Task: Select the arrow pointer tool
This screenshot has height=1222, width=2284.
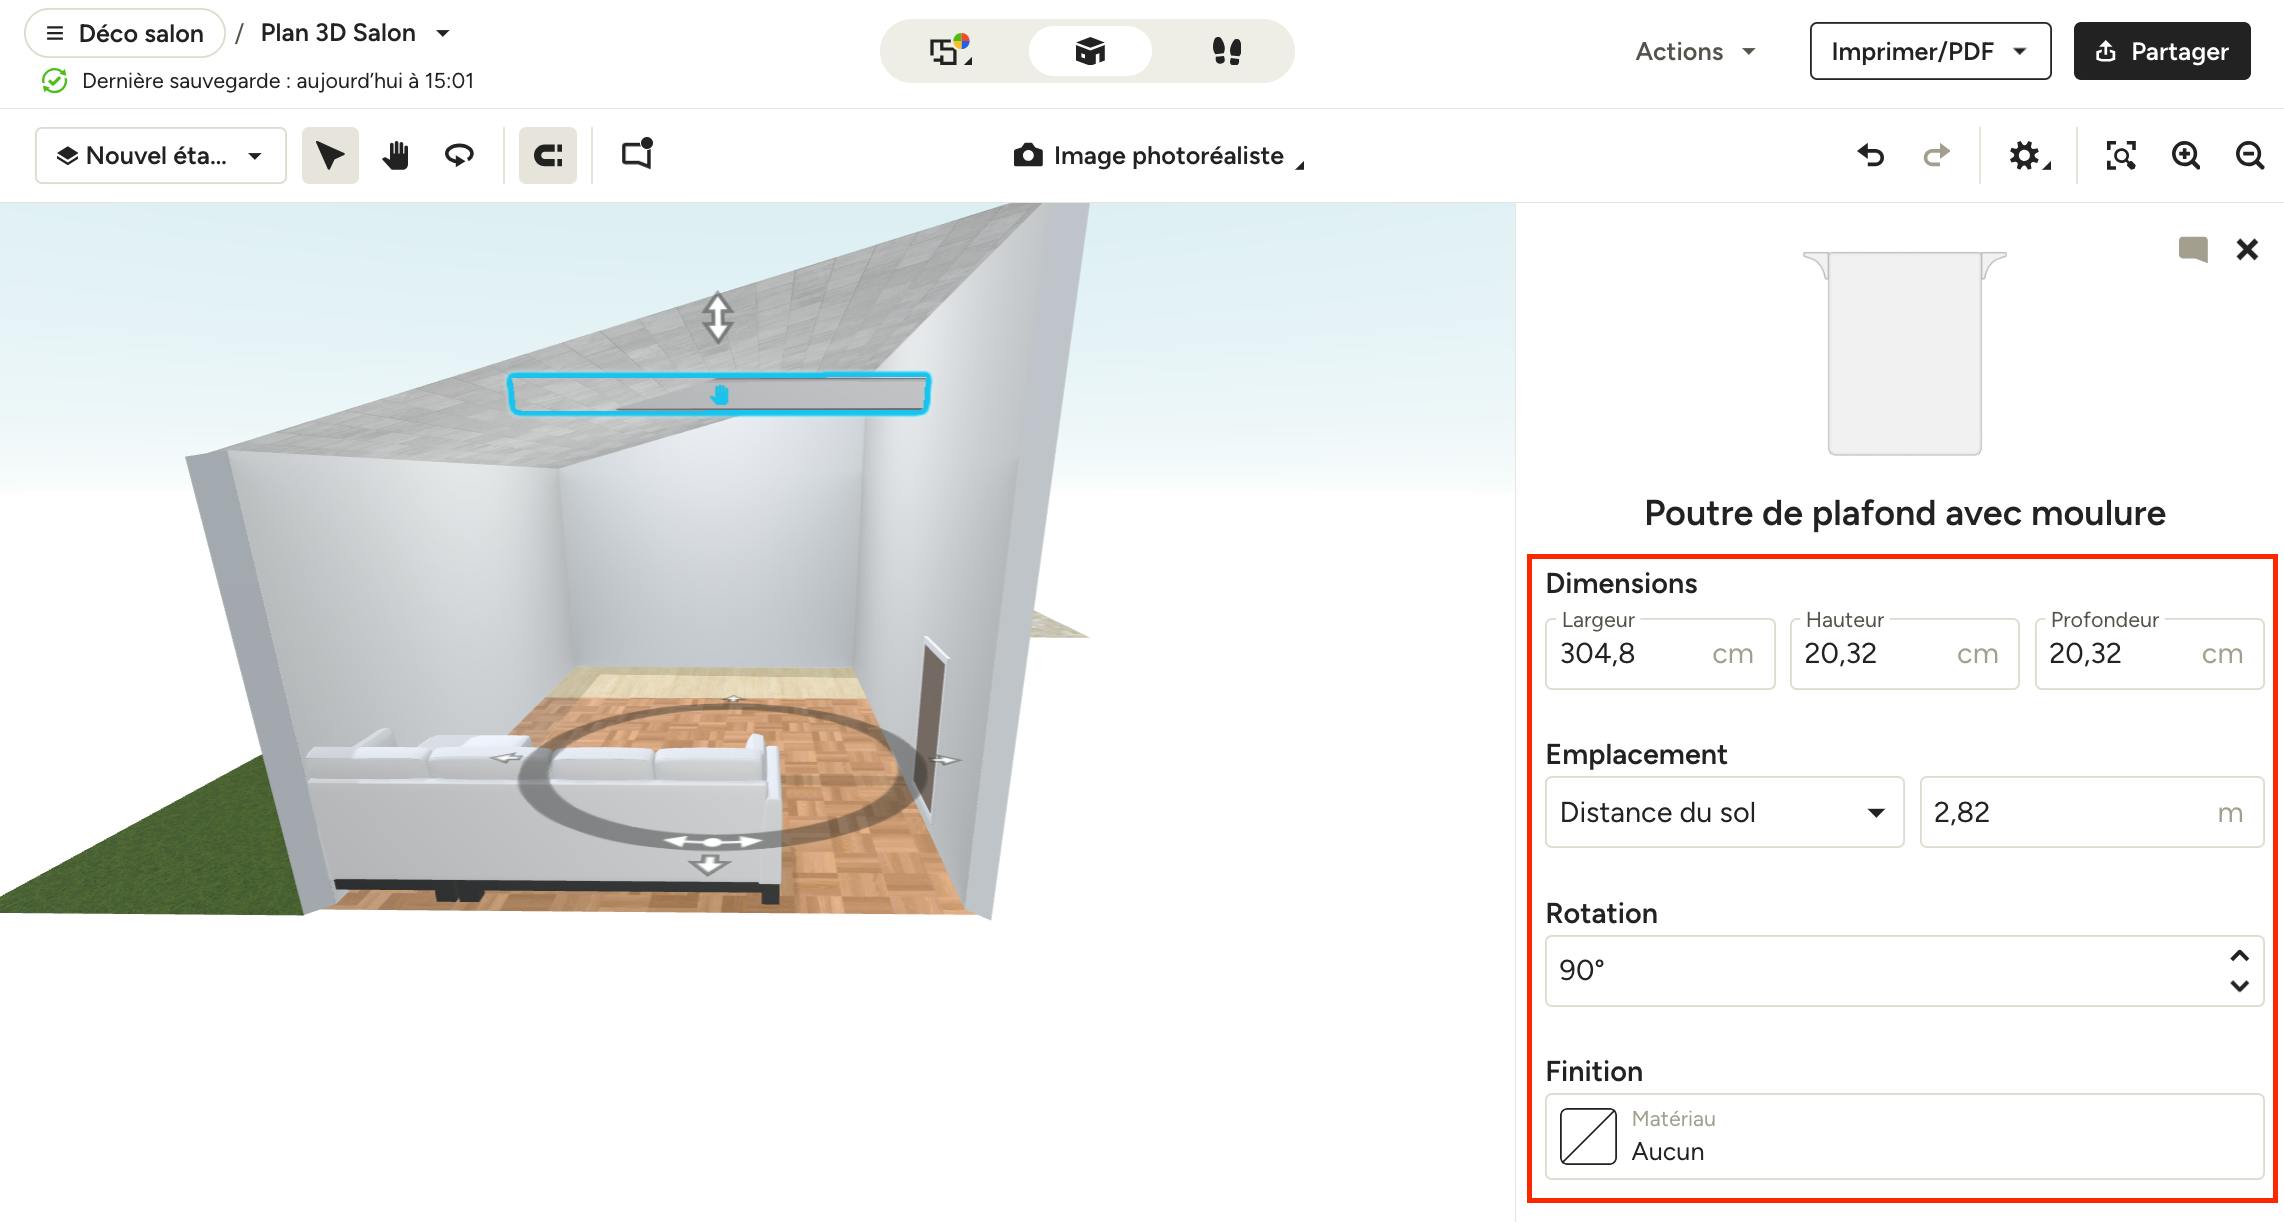Action: coord(330,155)
